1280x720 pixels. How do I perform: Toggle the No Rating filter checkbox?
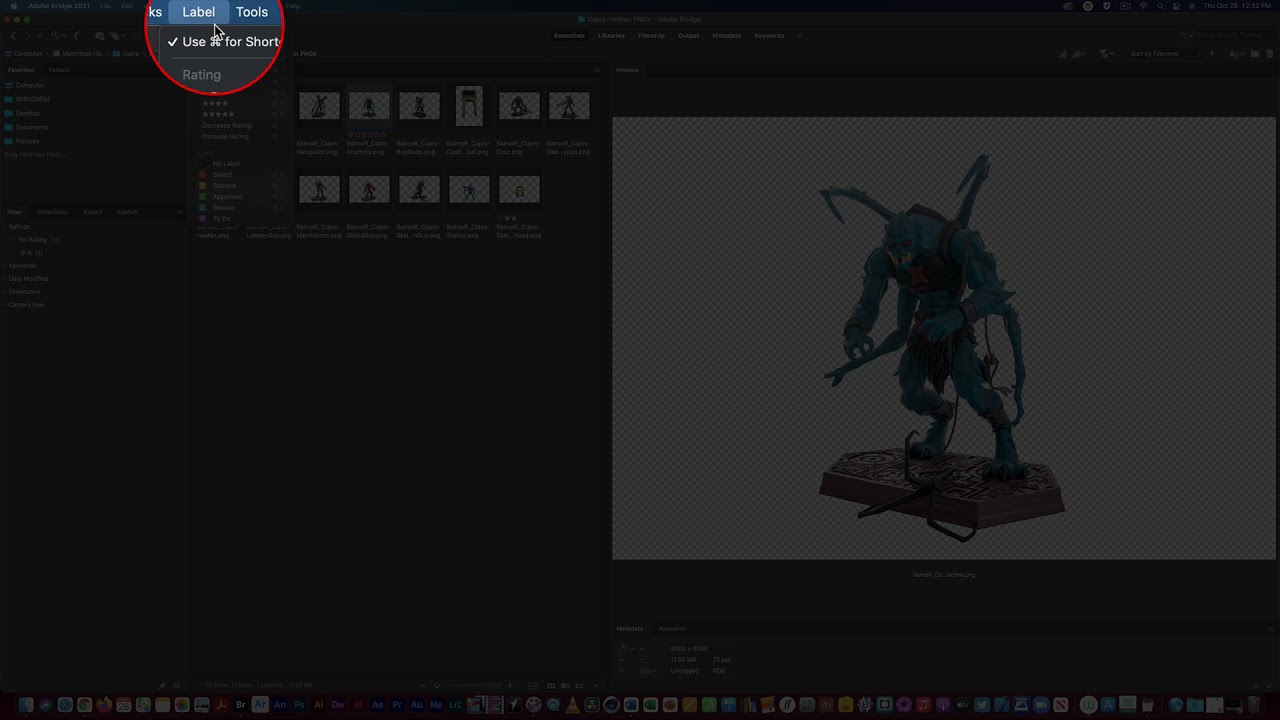point(13,240)
